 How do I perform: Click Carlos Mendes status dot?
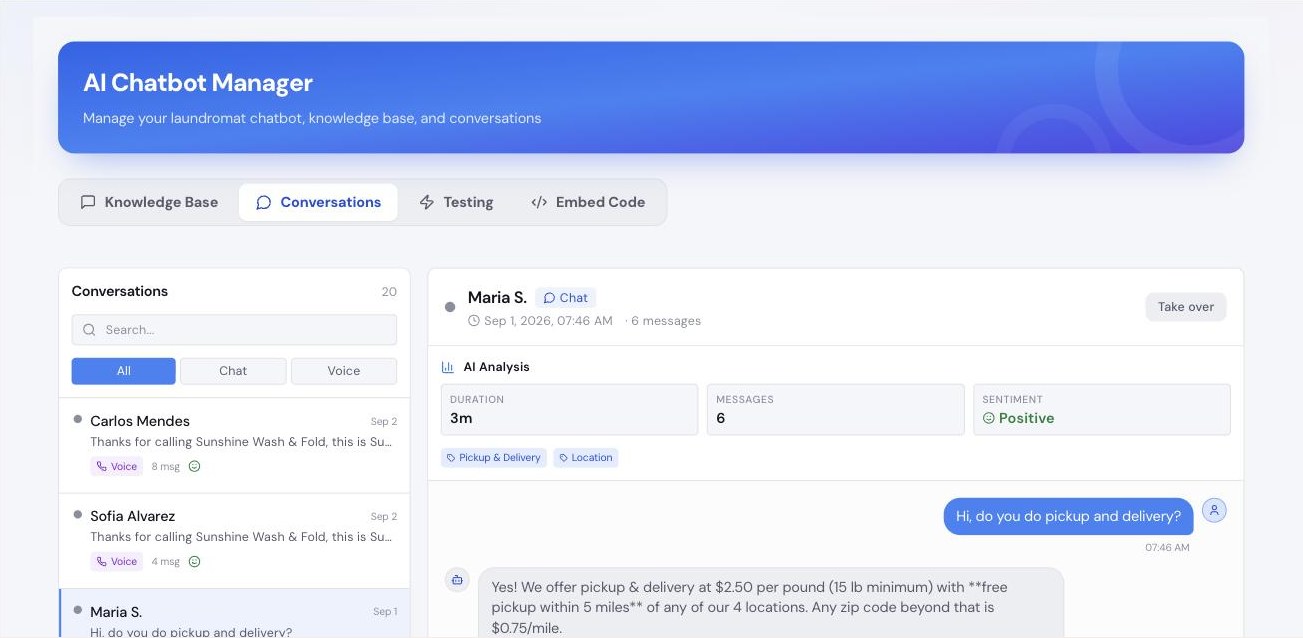(x=78, y=419)
